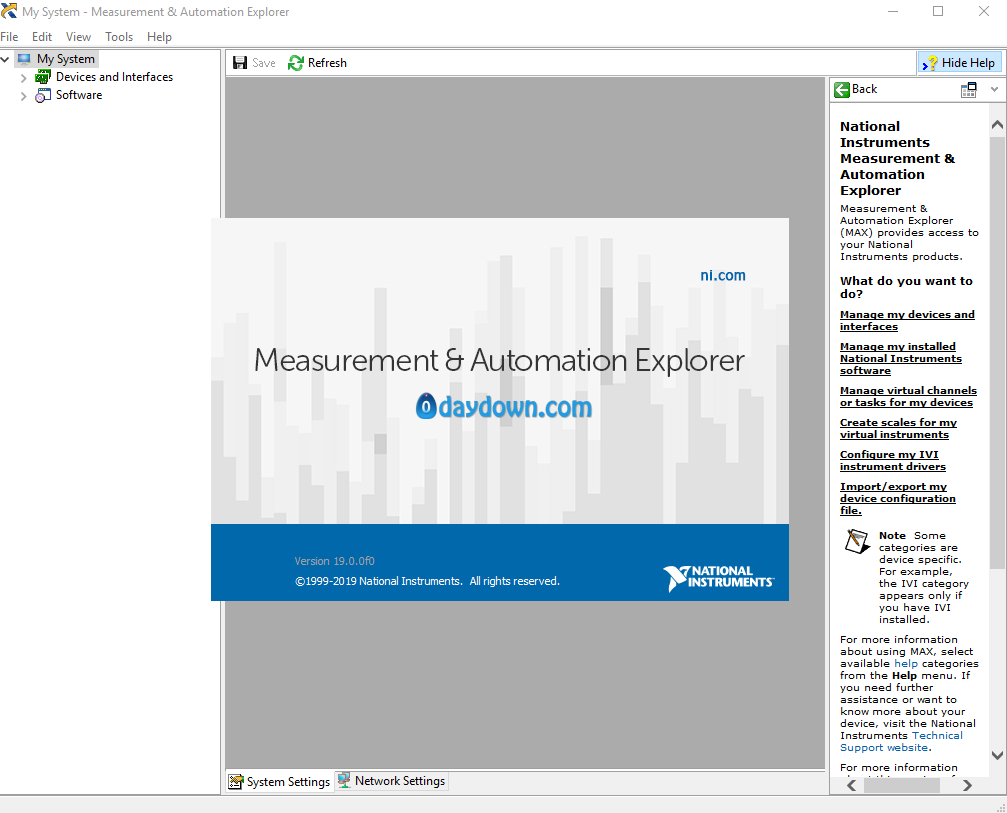Click help pane horizontal scroll right arrow

coord(967,785)
